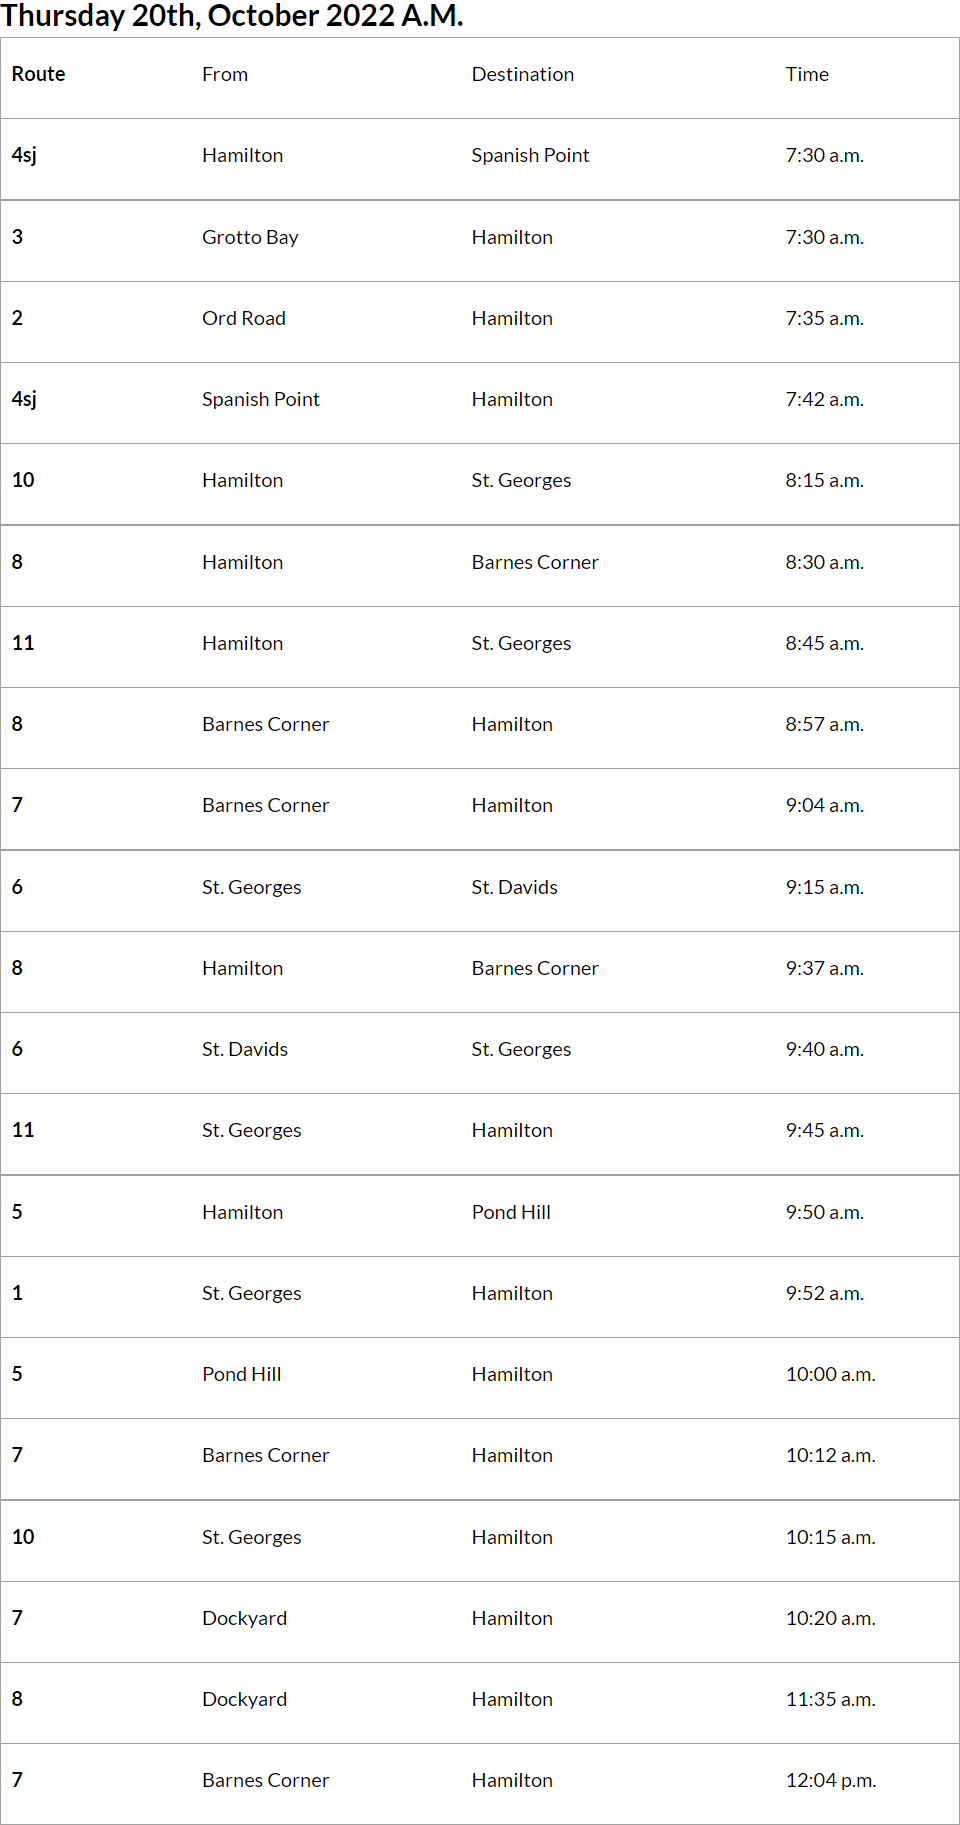Click the 12:04 p.m. time entry
The image size is (960, 1825).
pos(830,1781)
